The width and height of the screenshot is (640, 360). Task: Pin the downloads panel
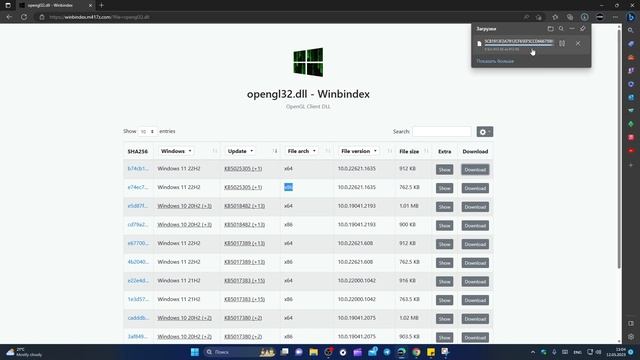click(583, 29)
